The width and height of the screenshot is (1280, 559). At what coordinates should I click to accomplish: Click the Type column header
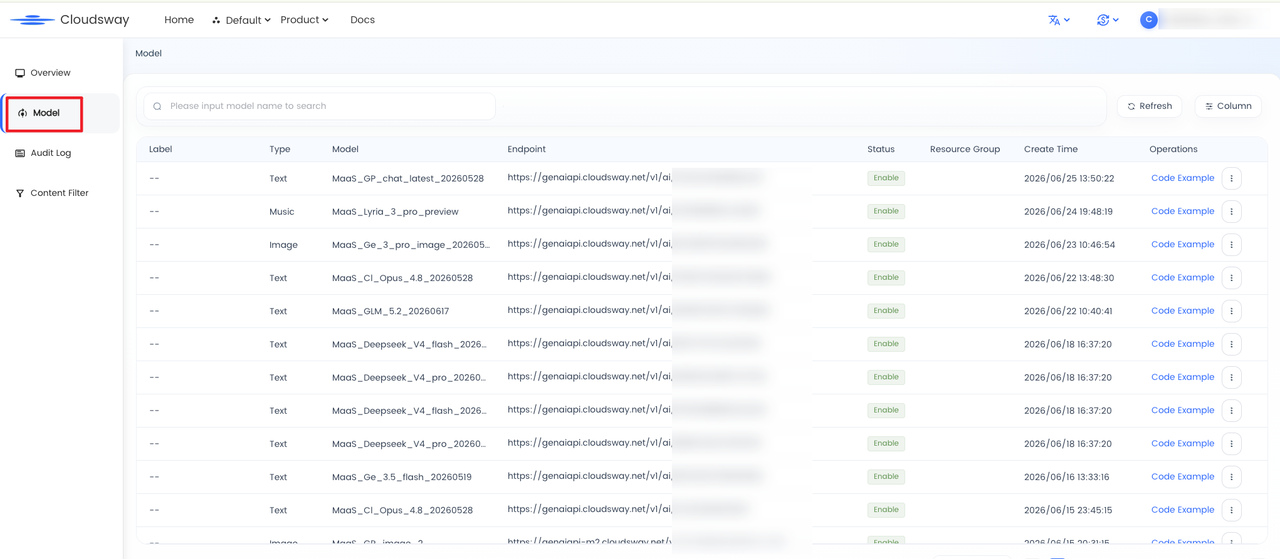(280, 149)
